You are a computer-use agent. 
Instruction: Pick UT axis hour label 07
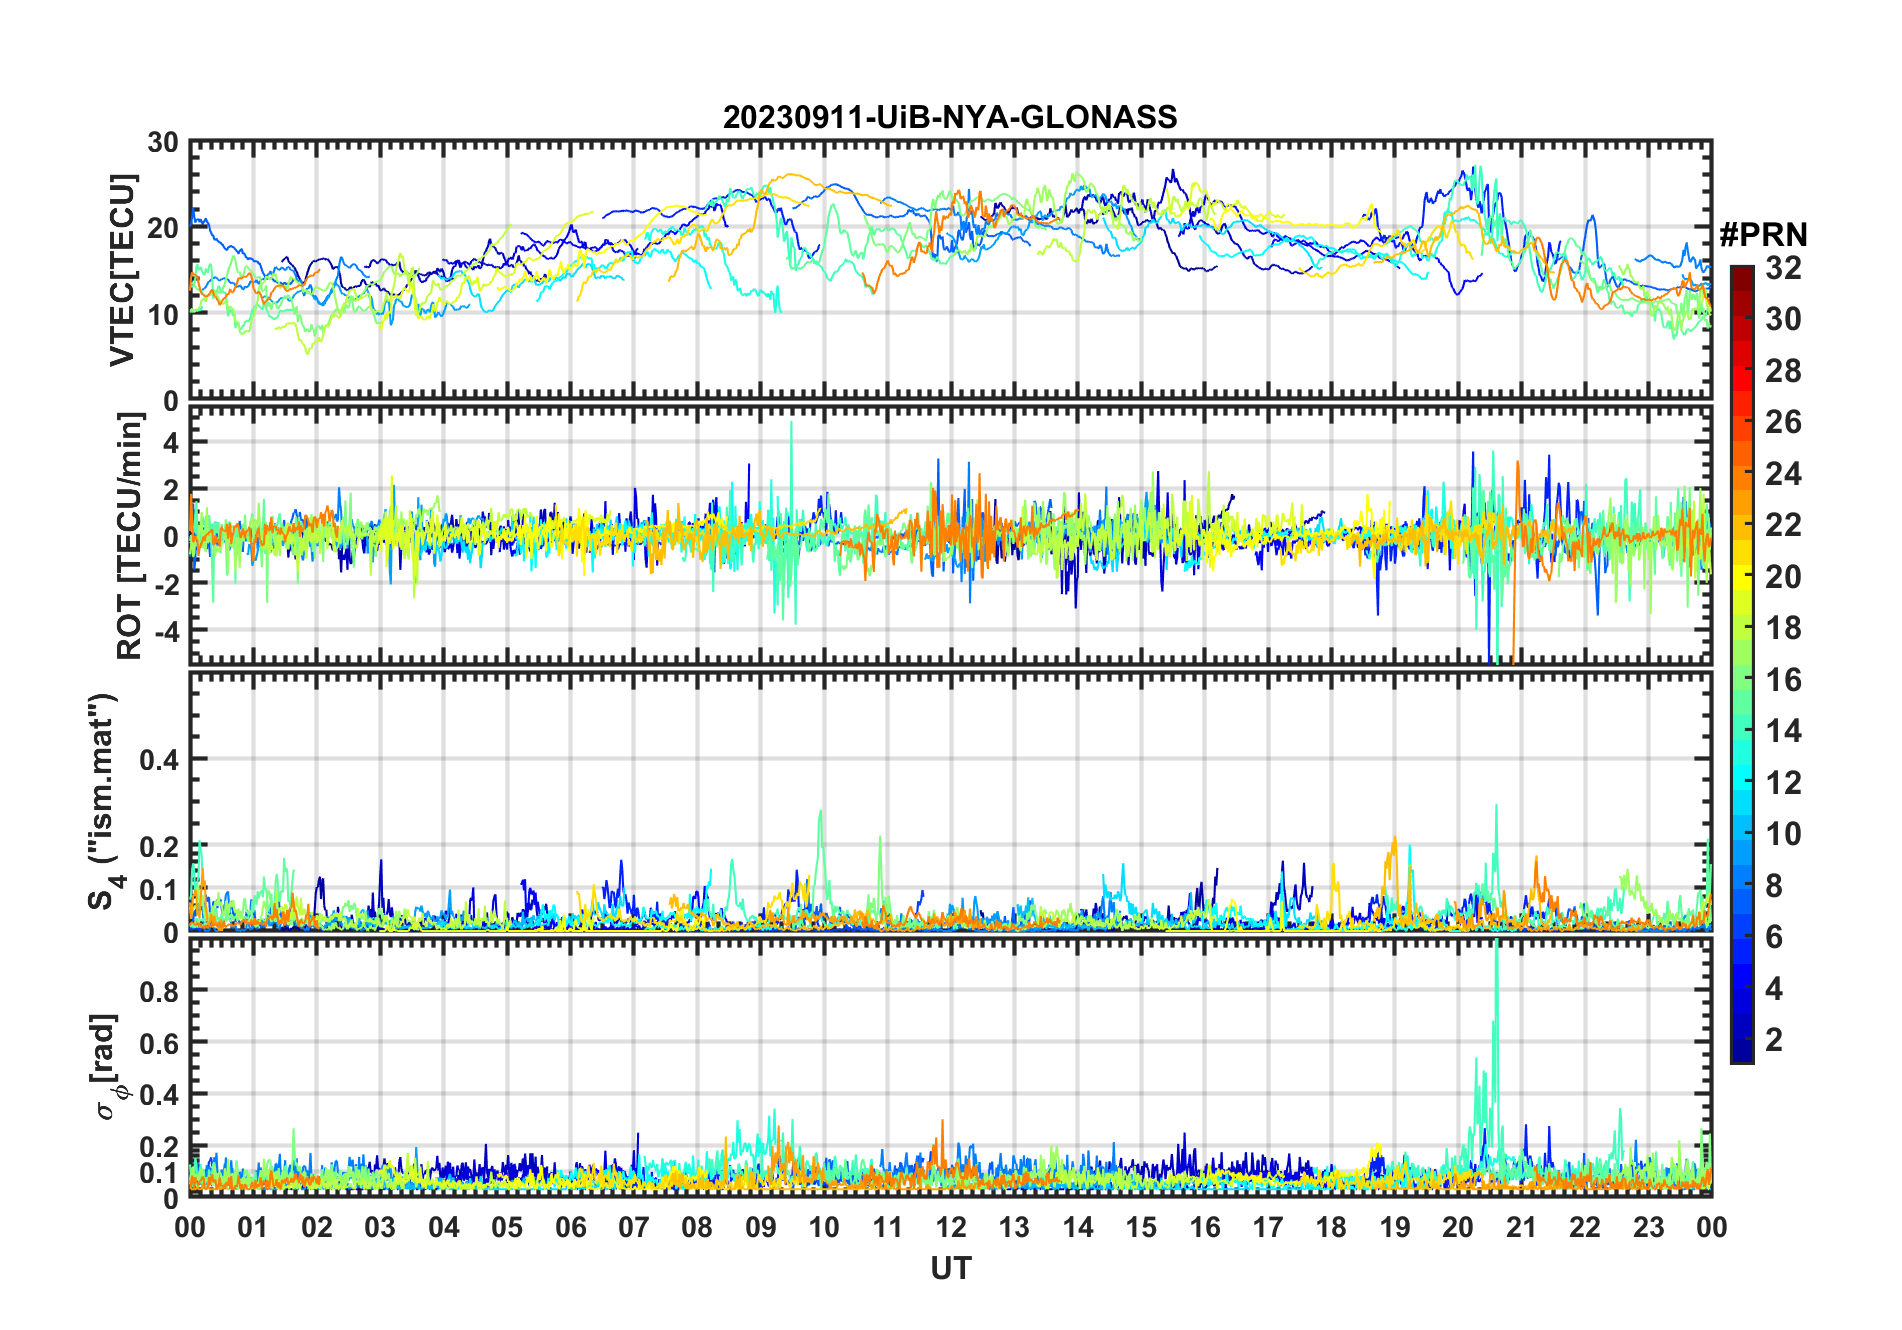[634, 1227]
